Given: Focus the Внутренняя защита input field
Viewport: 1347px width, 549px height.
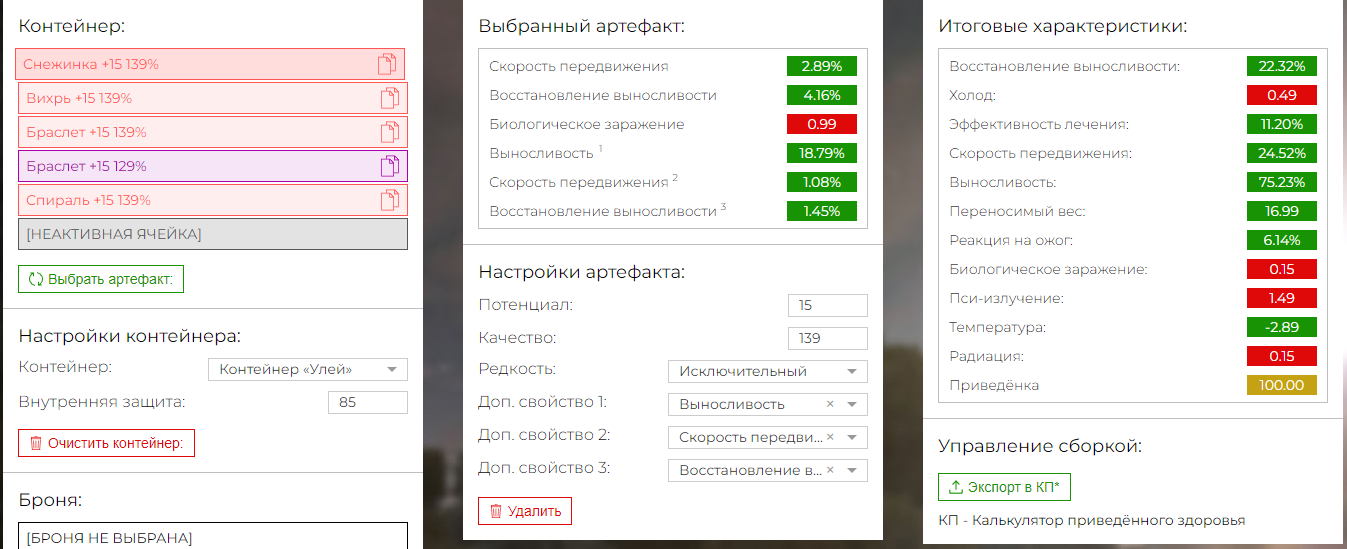Looking at the screenshot, I should point(368,402).
